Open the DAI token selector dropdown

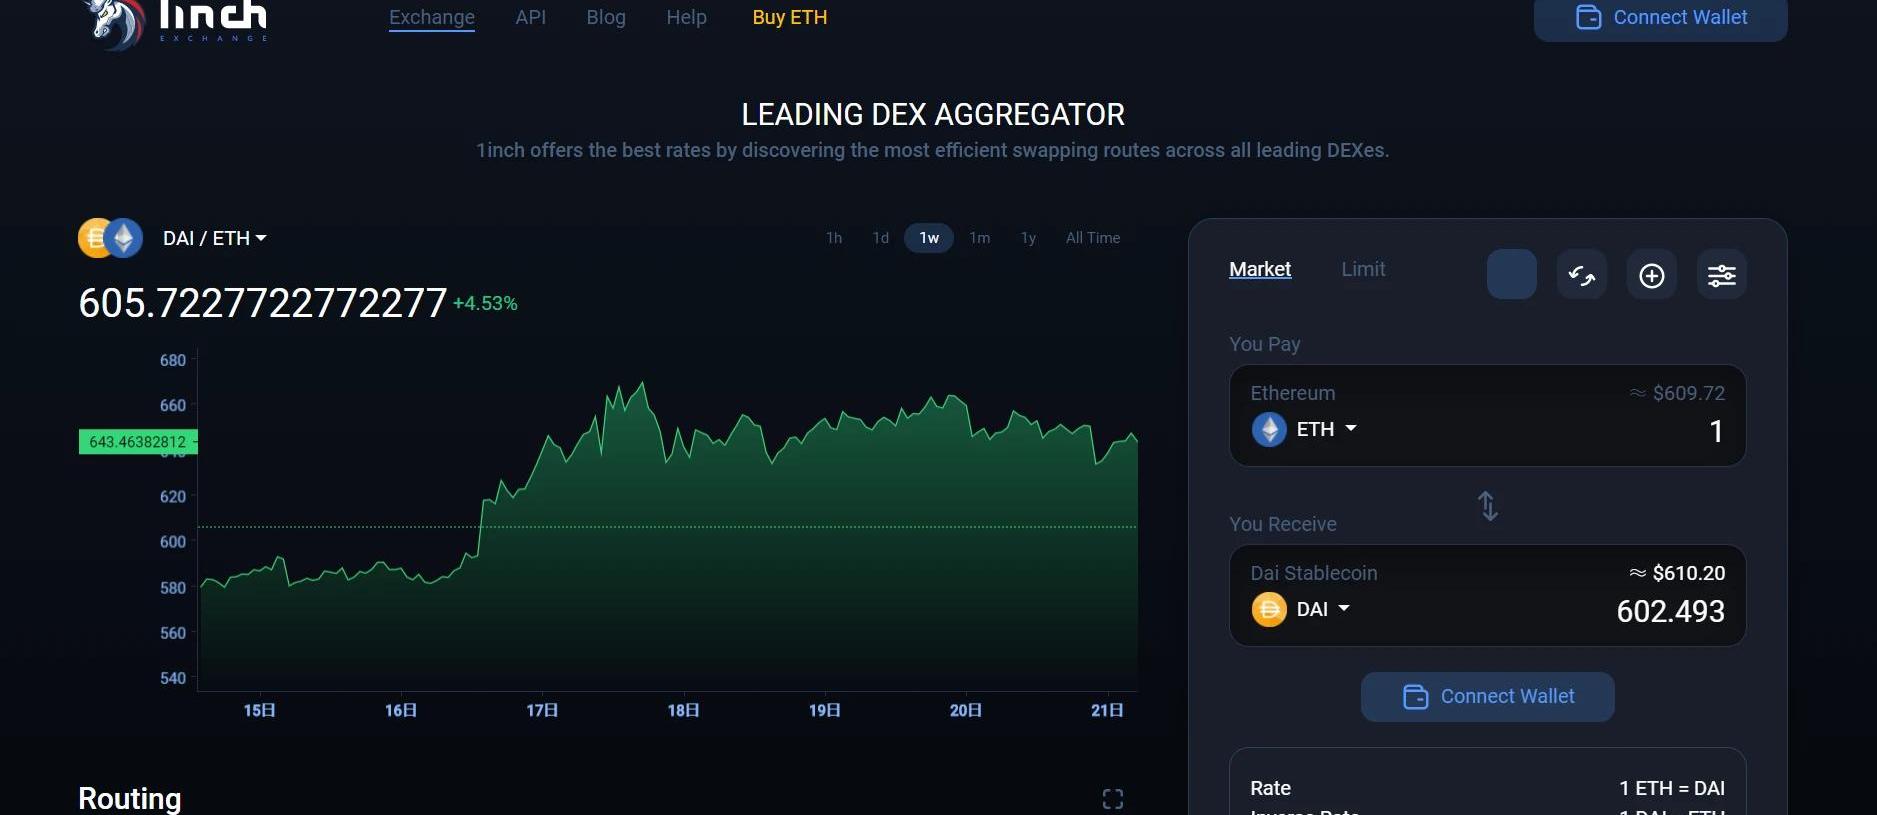click(1323, 609)
